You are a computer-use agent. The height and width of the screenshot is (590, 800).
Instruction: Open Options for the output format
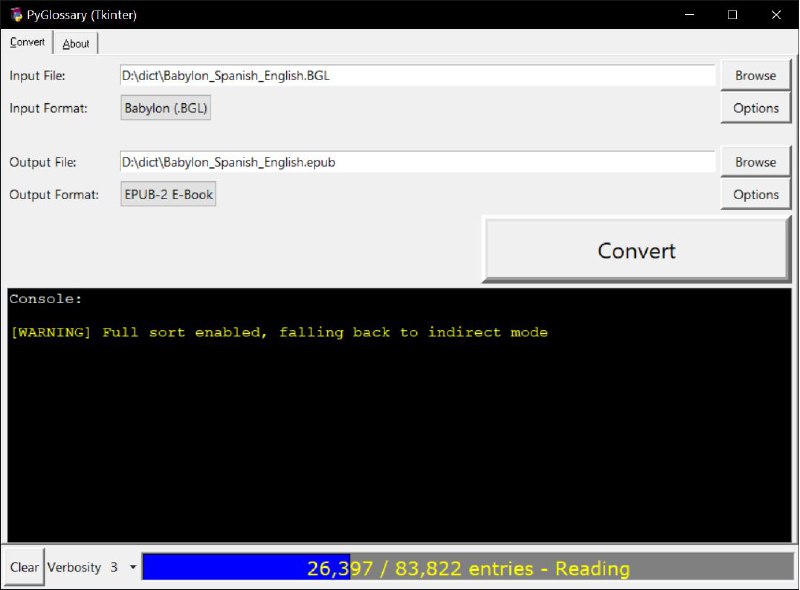point(755,195)
